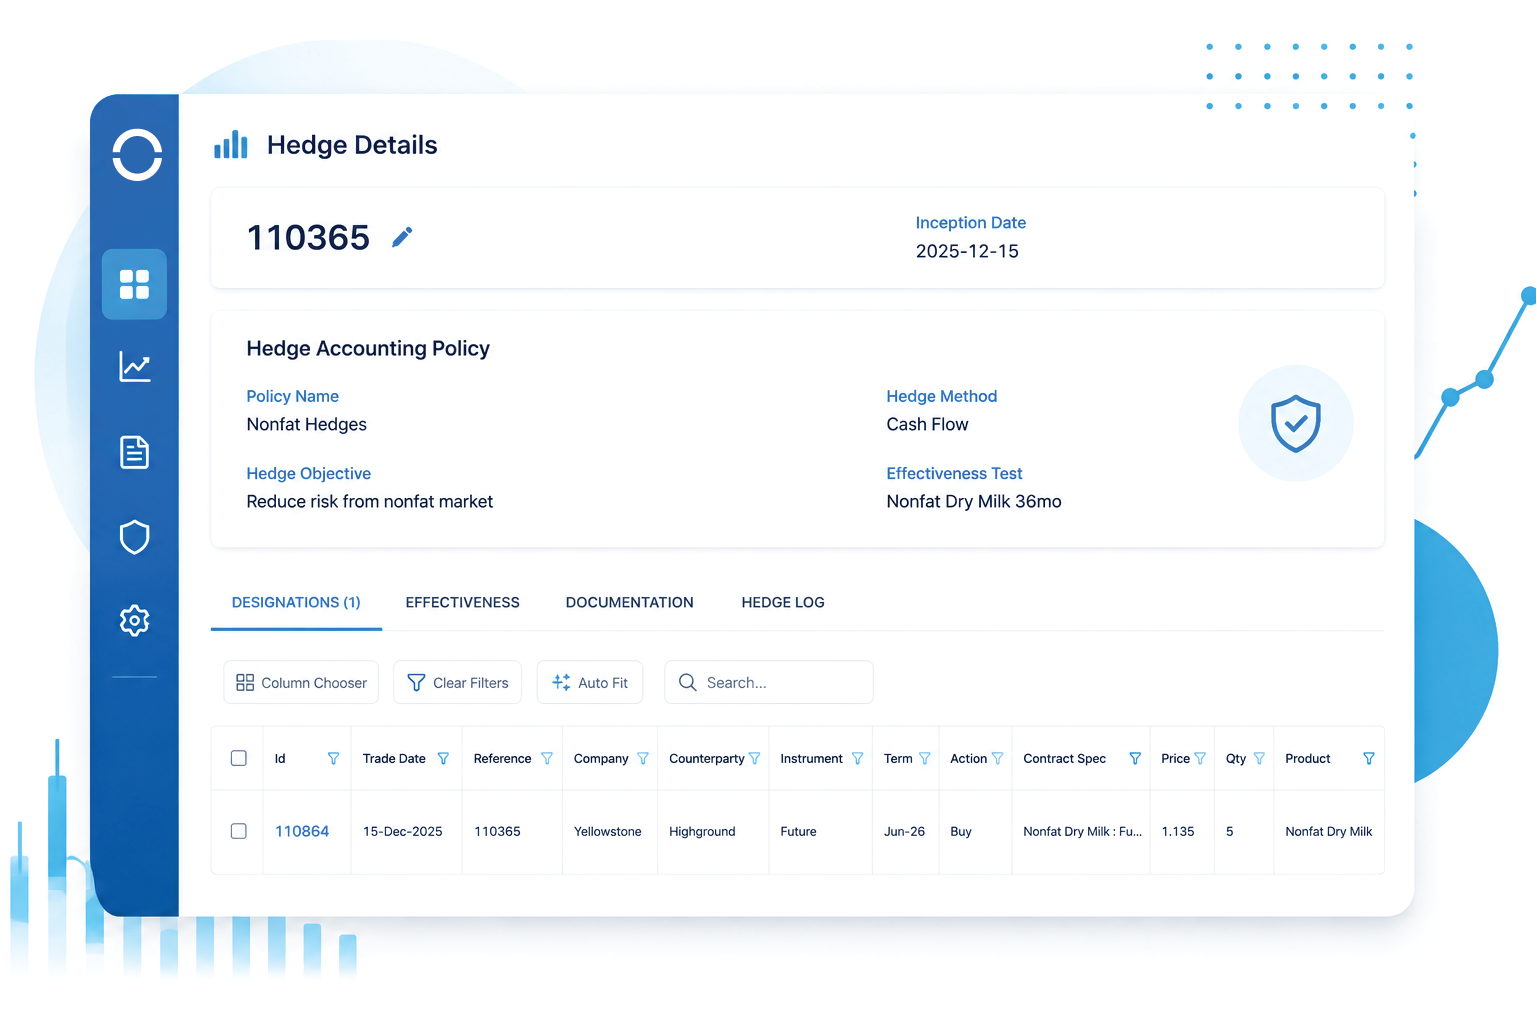Switch to the Designations (1) tab
The height and width of the screenshot is (1025, 1537).
(x=296, y=603)
